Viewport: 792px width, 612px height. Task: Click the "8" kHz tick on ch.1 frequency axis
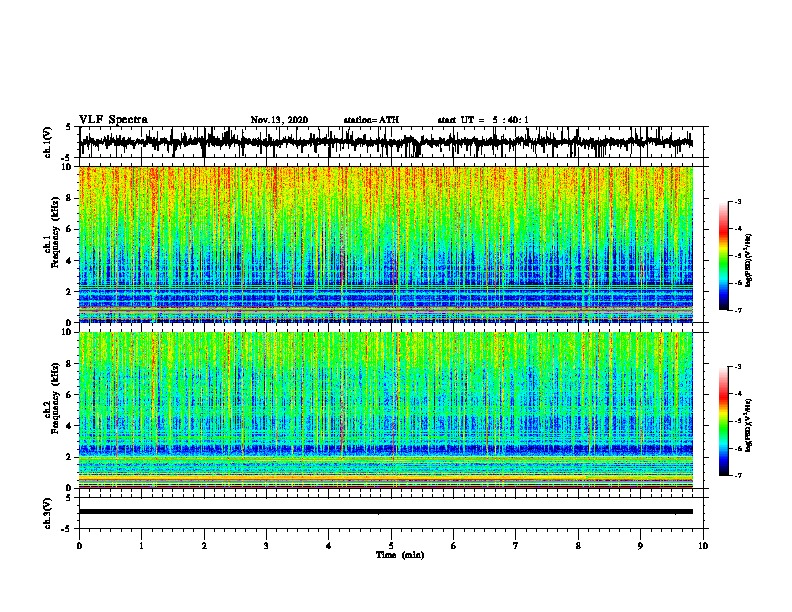point(69,198)
